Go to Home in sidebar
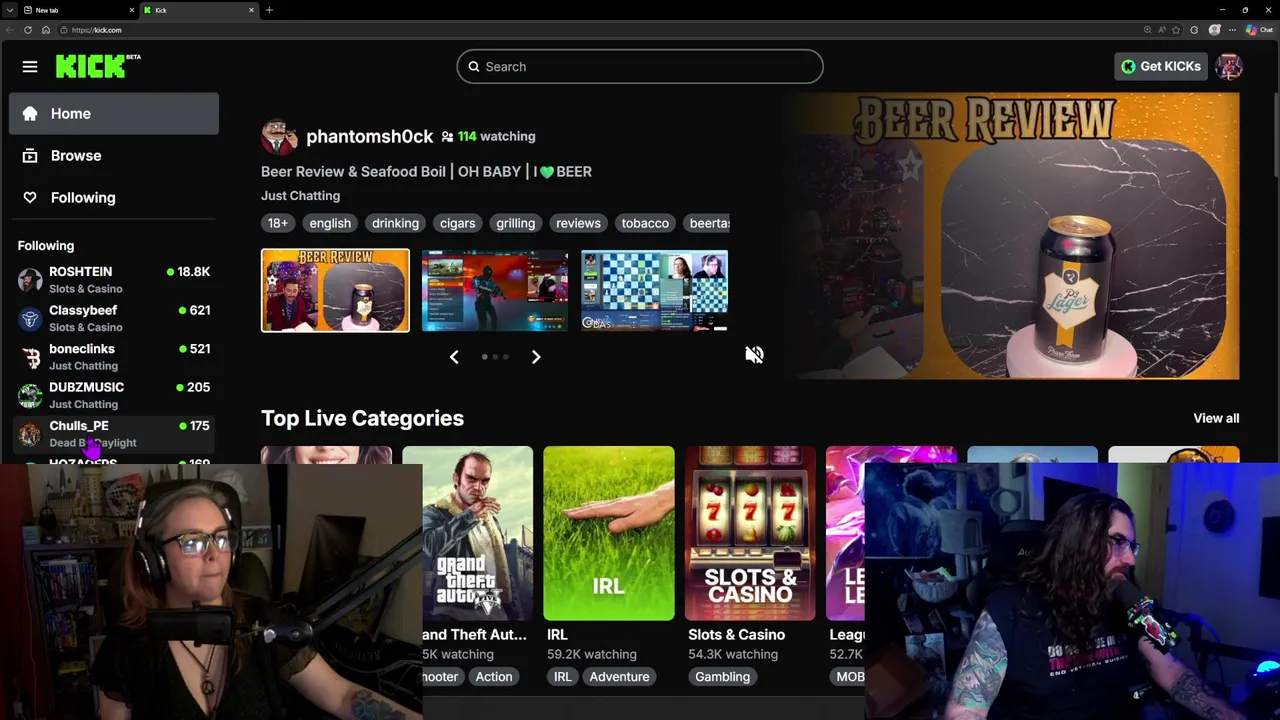The image size is (1280, 720). tap(114, 113)
